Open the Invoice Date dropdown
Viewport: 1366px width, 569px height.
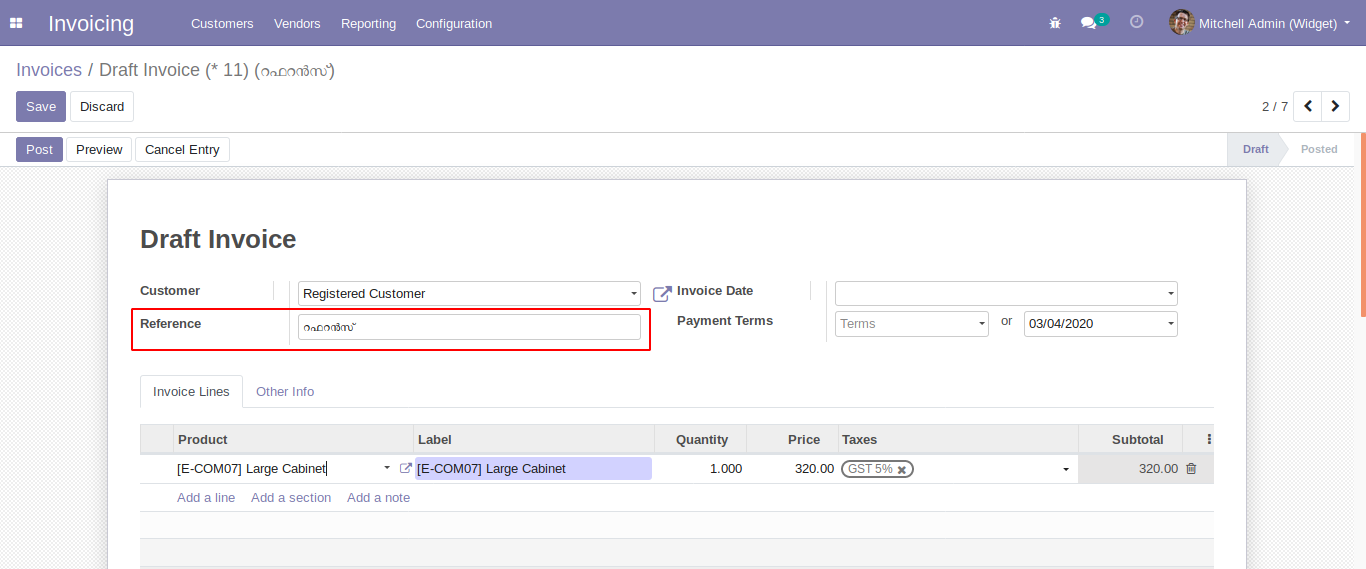point(1171,294)
